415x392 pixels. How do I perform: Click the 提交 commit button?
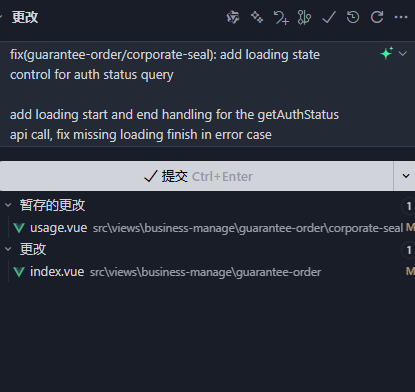pyautogui.click(x=197, y=176)
